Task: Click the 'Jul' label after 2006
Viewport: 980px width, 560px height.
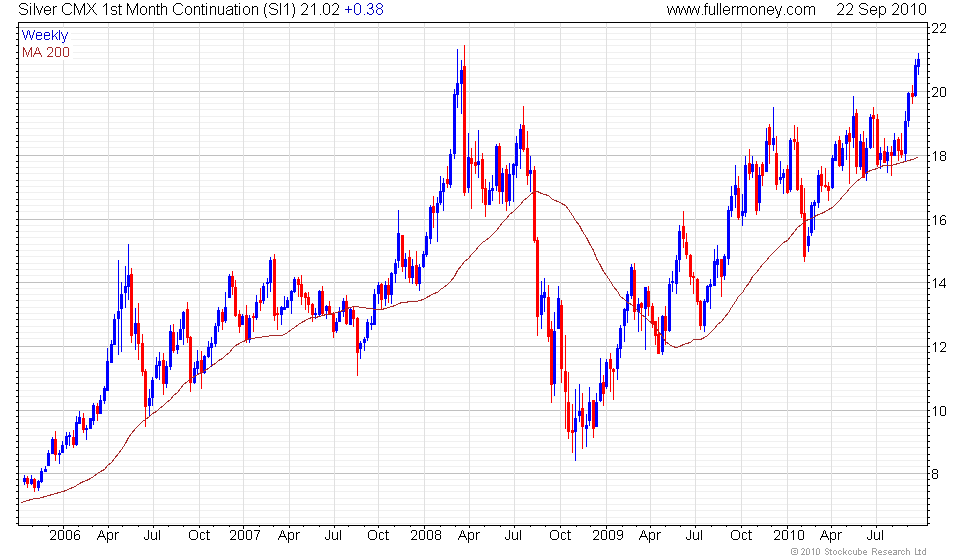Action: pos(152,536)
